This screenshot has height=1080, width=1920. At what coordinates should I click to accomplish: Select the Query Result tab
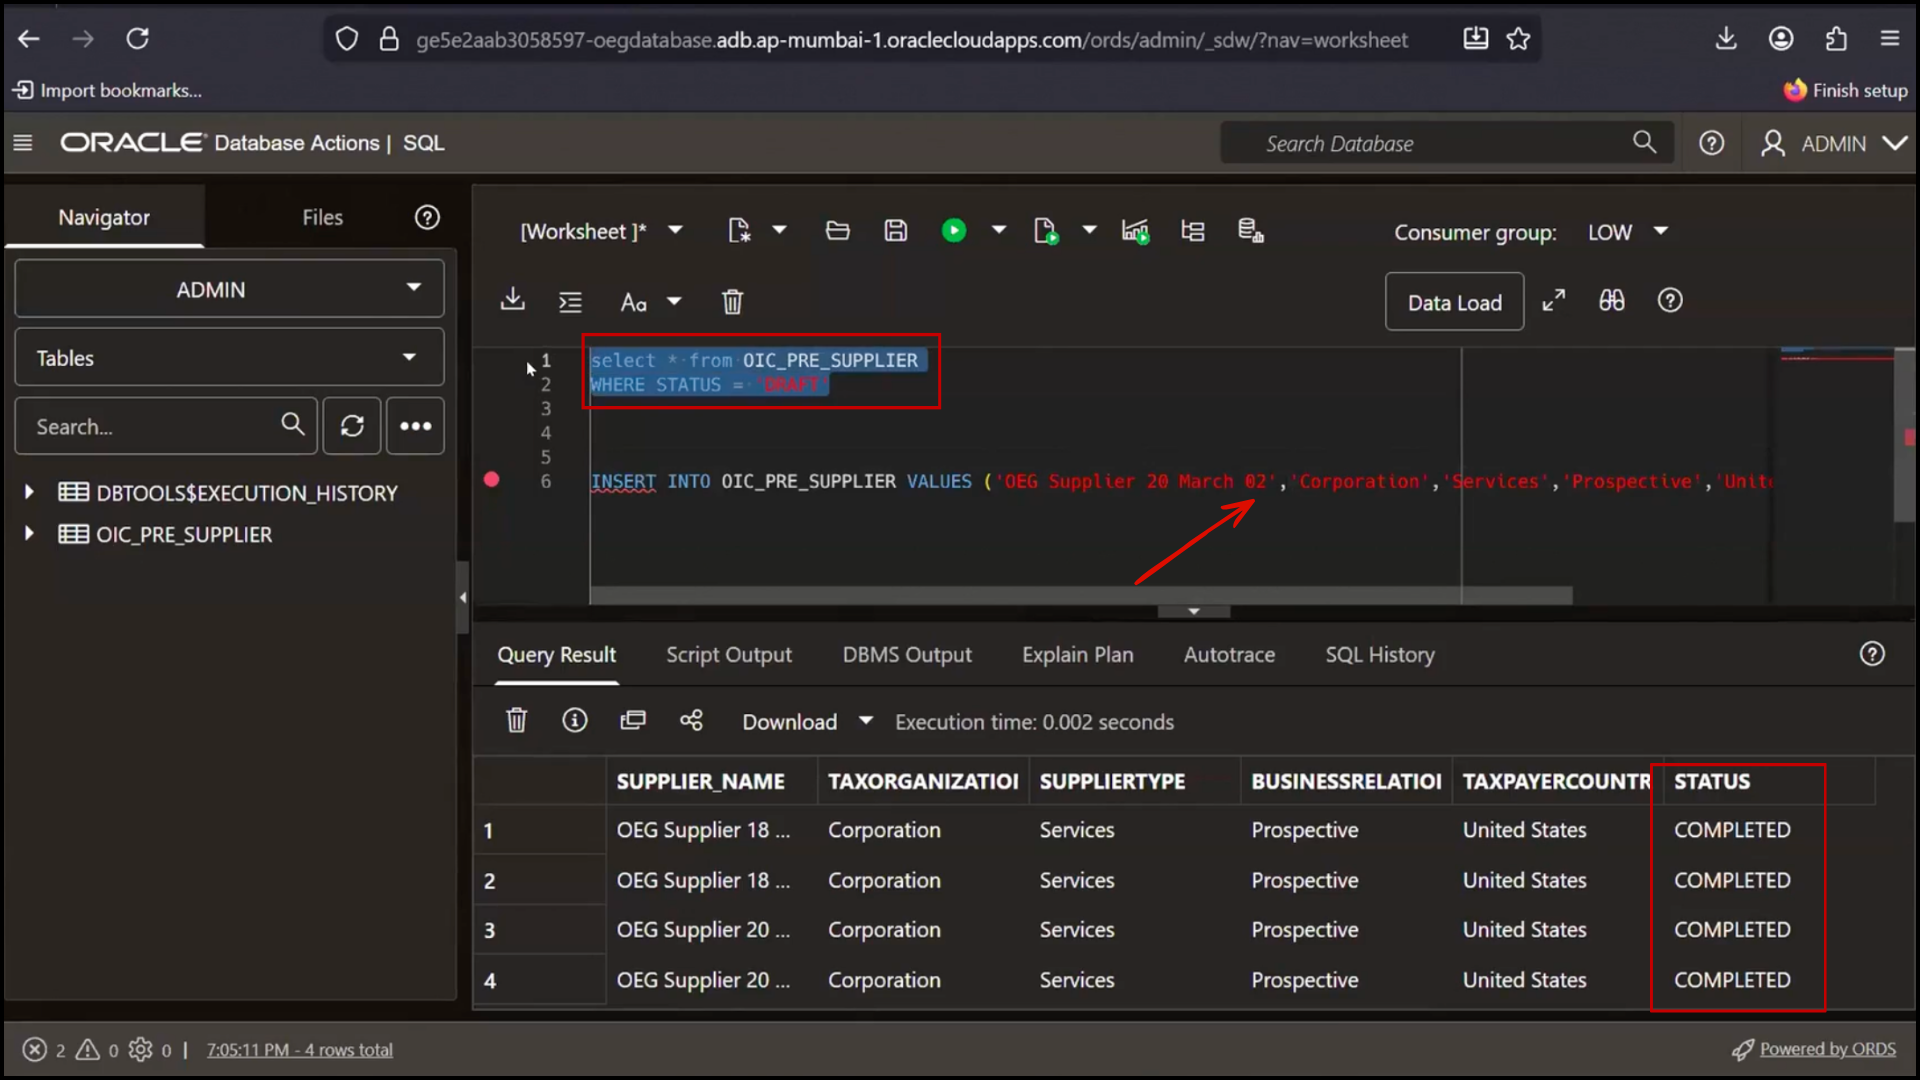(x=557, y=655)
